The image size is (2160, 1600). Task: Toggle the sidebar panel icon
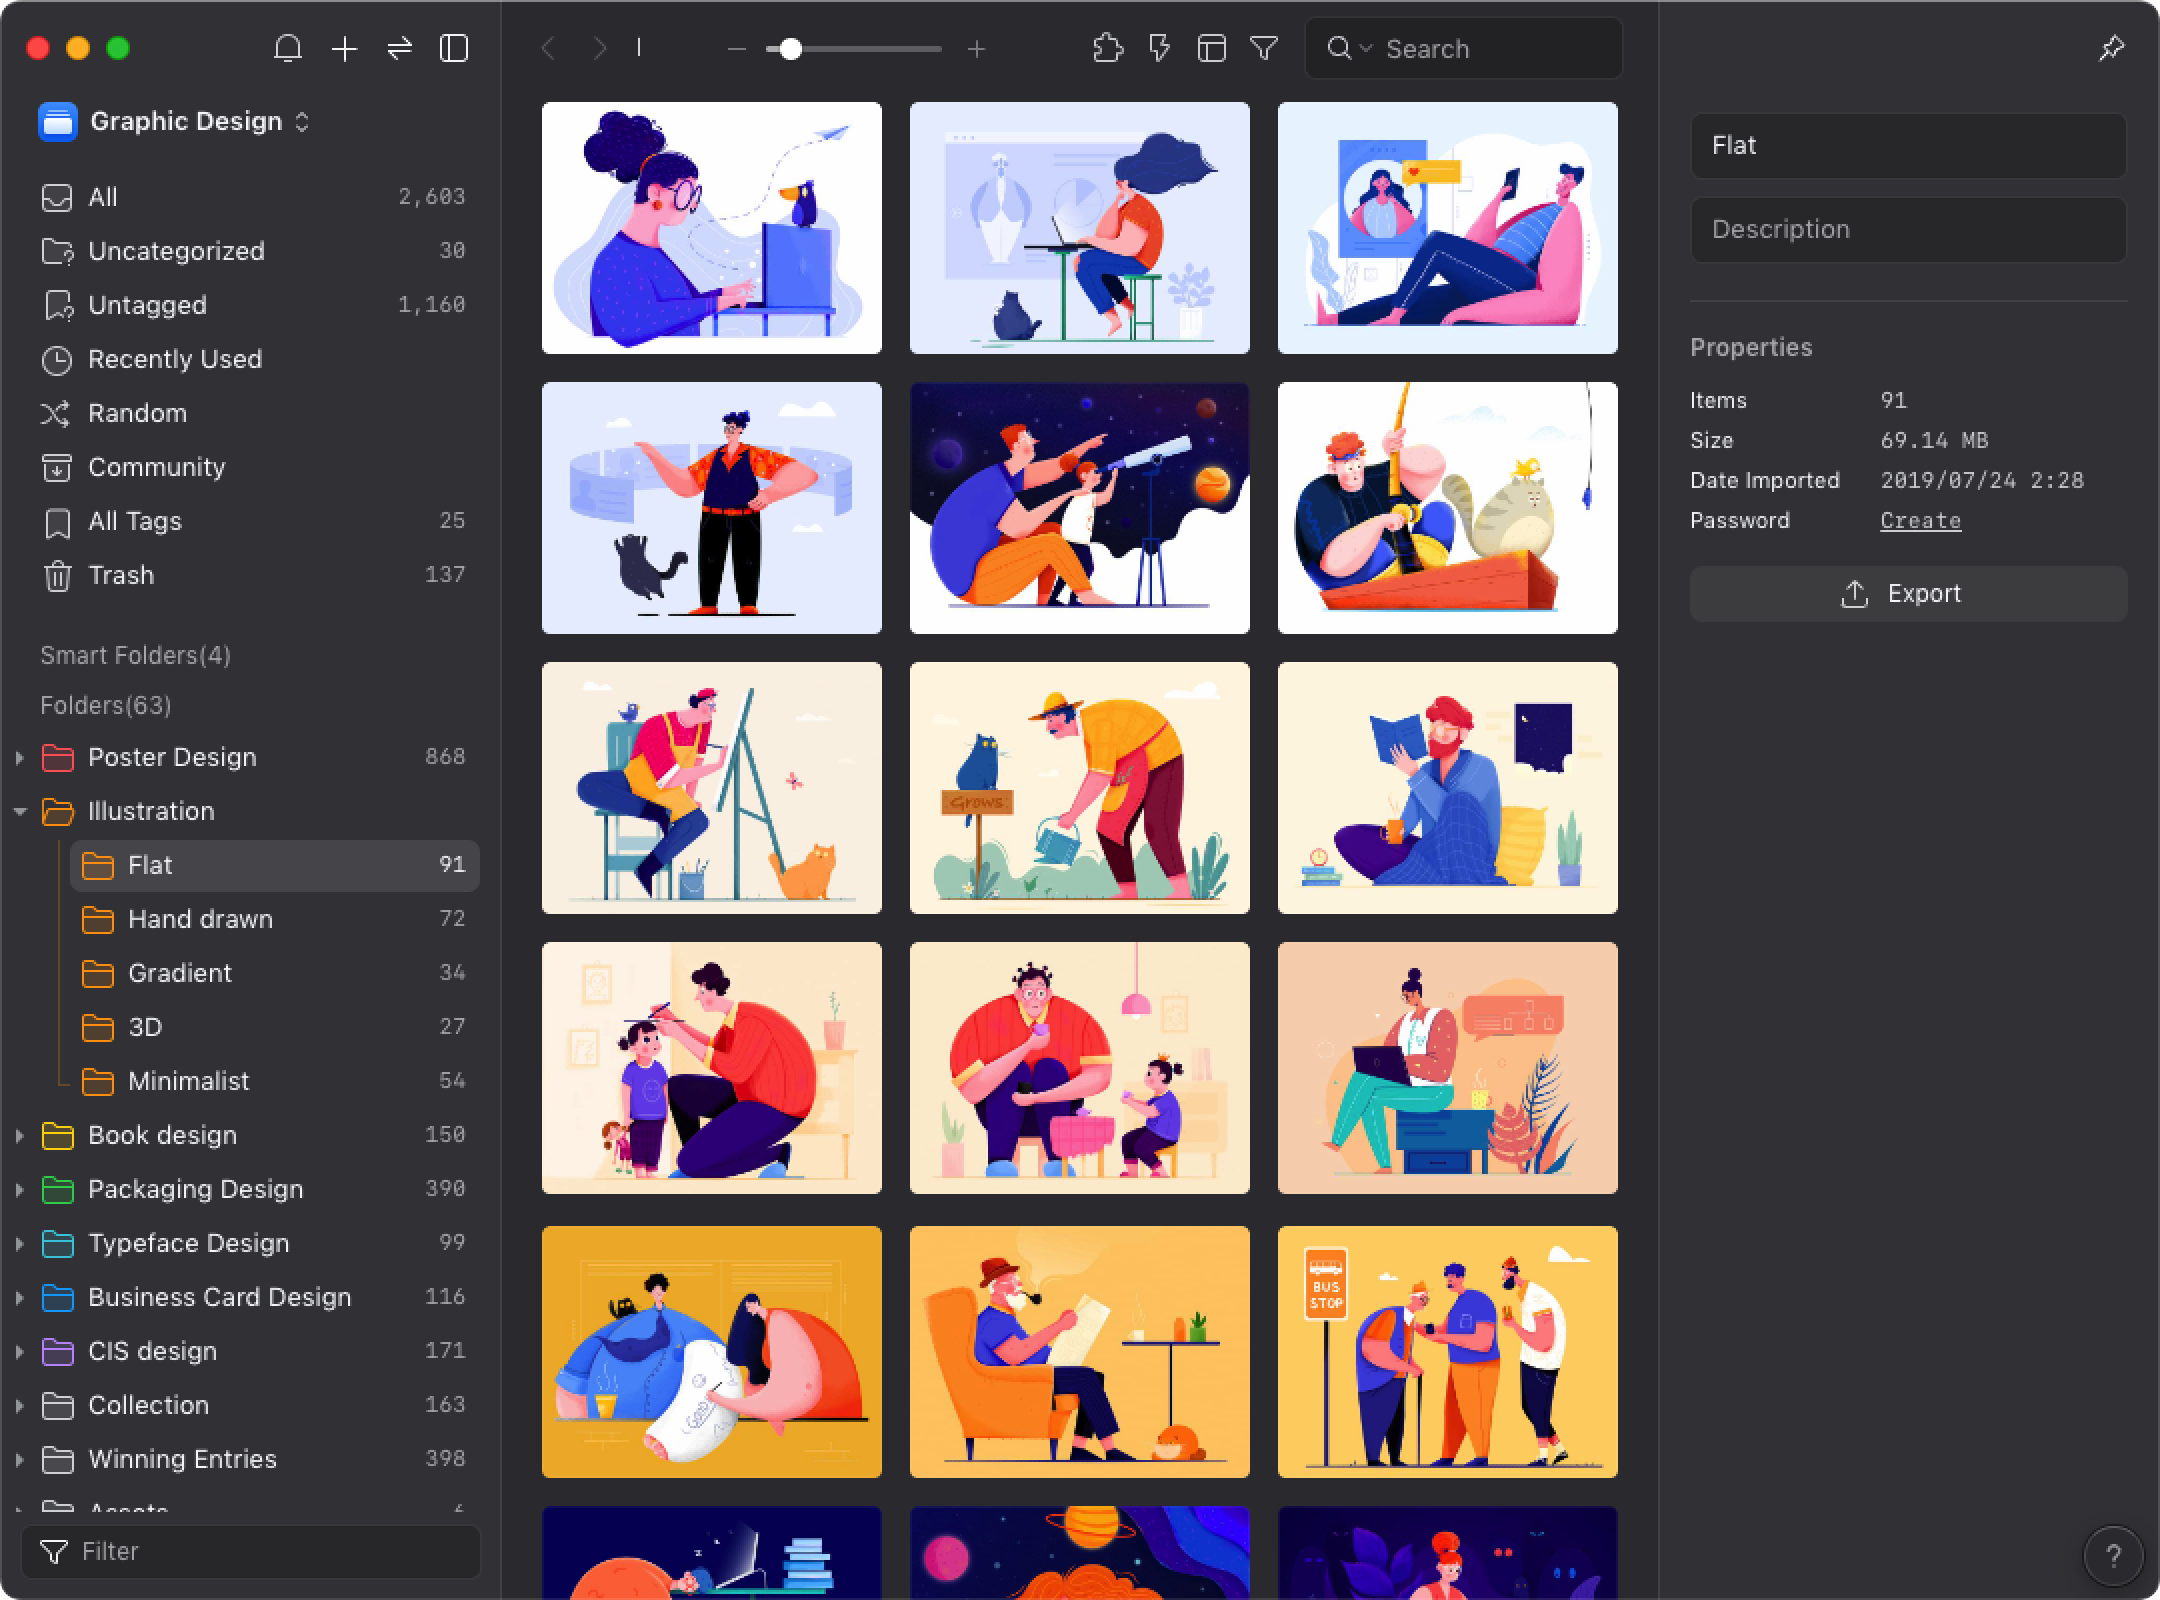tap(454, 48)
